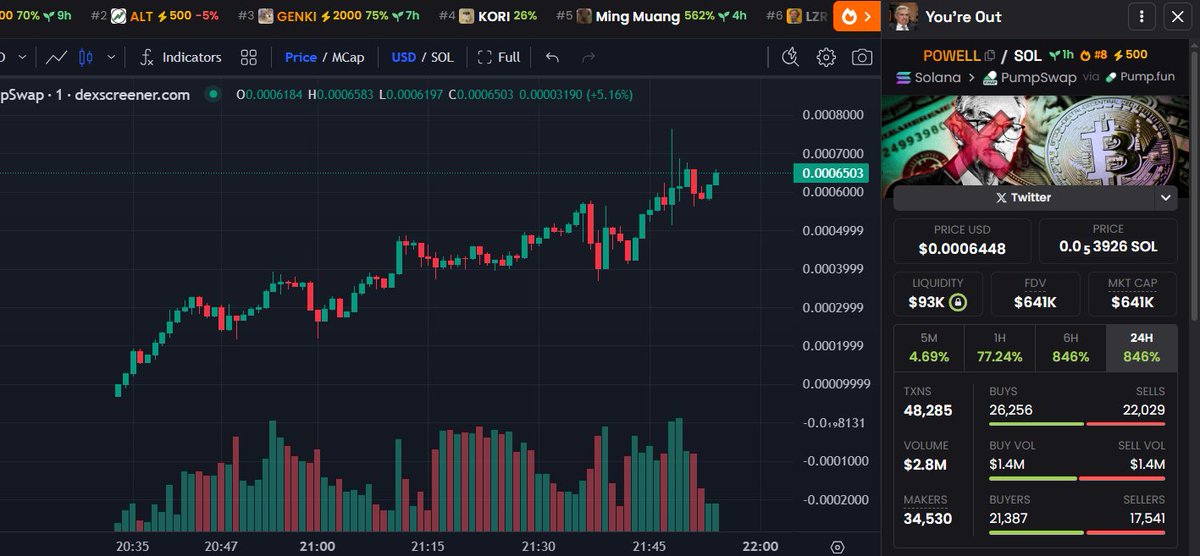Toggle chart to Price mode

pos(300,57)
